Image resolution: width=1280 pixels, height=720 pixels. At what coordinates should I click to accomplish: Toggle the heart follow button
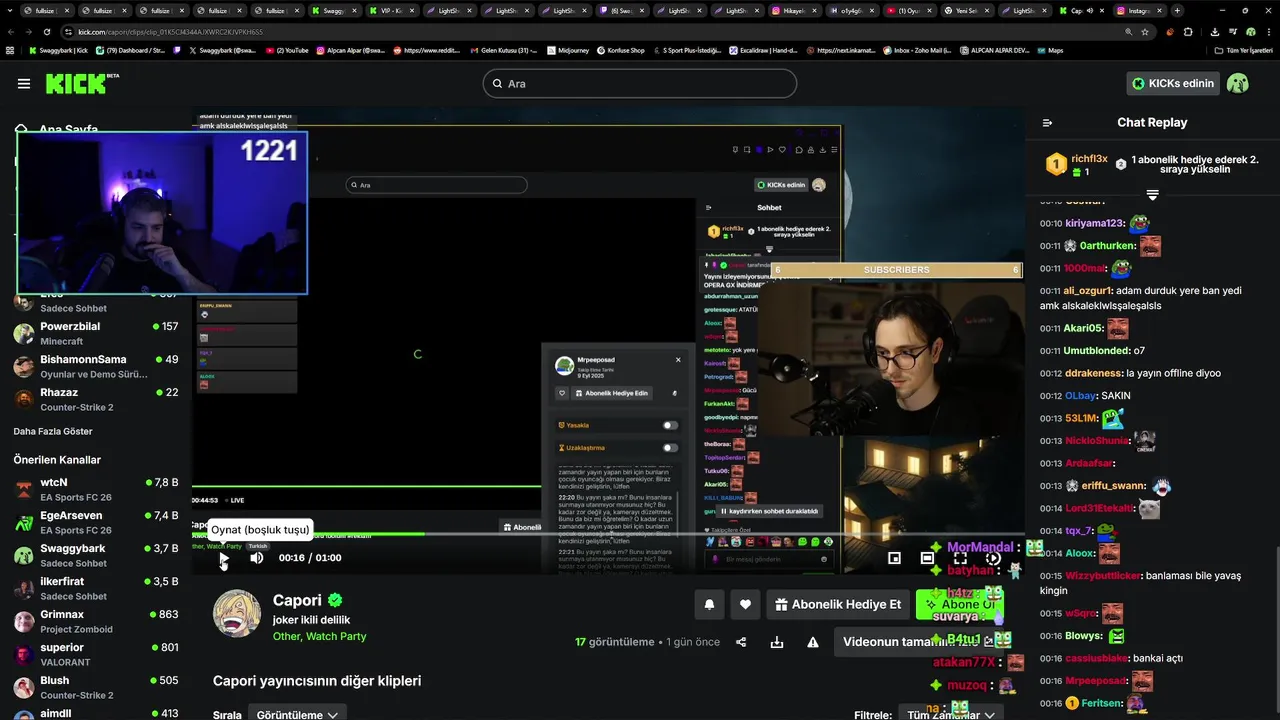pos(745,604)
